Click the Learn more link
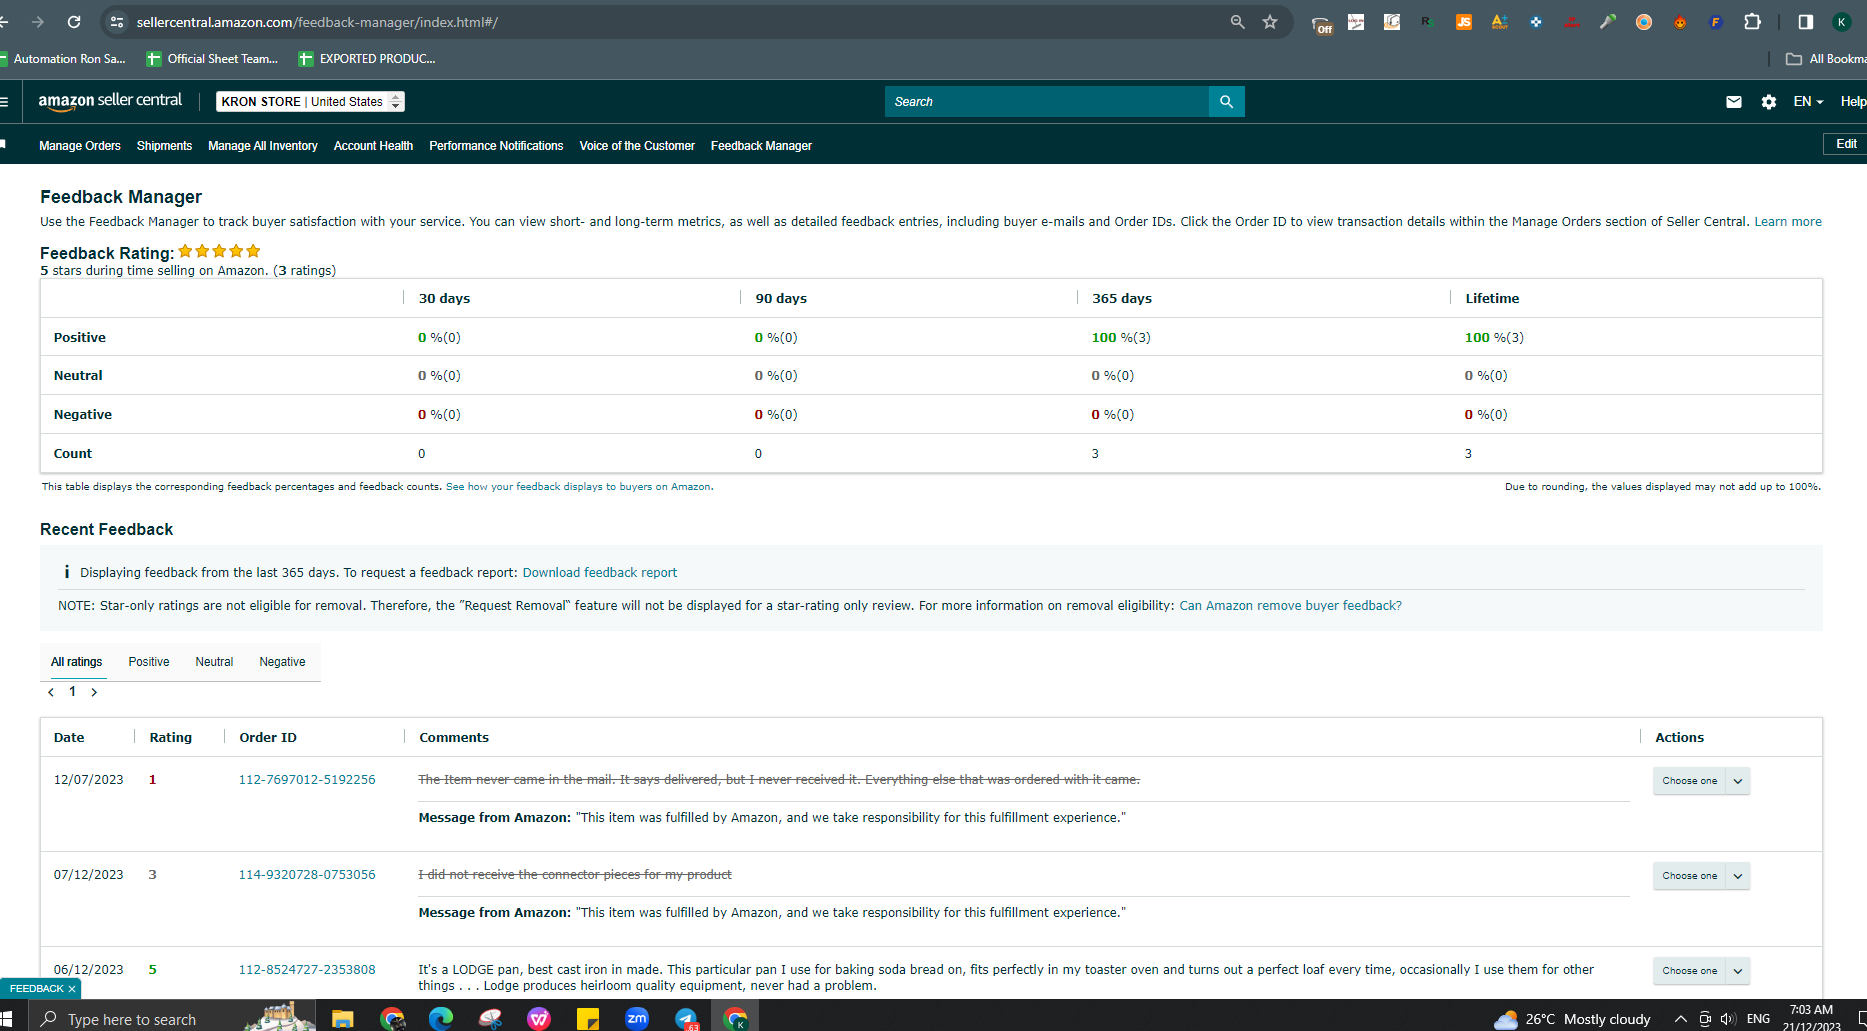 point(1788,222)
